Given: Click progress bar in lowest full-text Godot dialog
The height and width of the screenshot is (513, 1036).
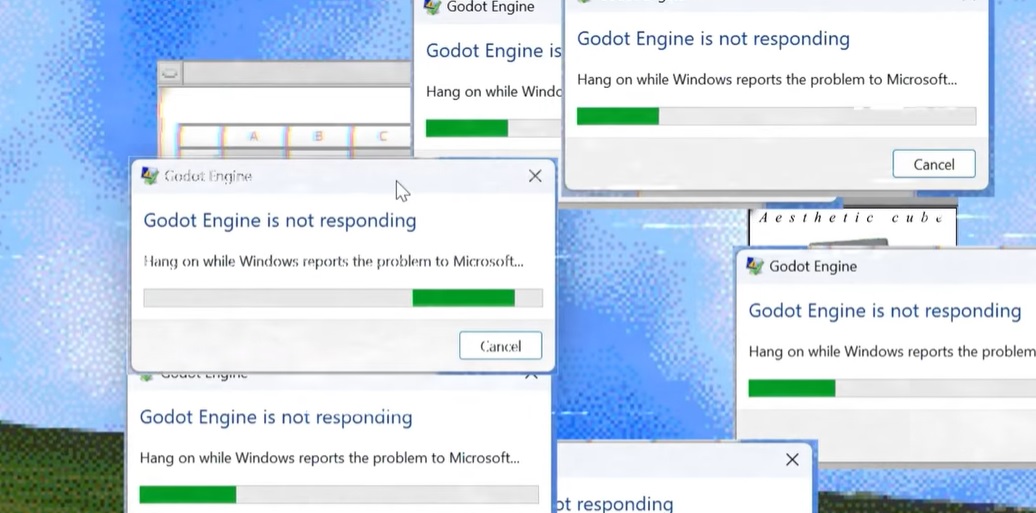Looking at the screenshot, I should (338, 494).
